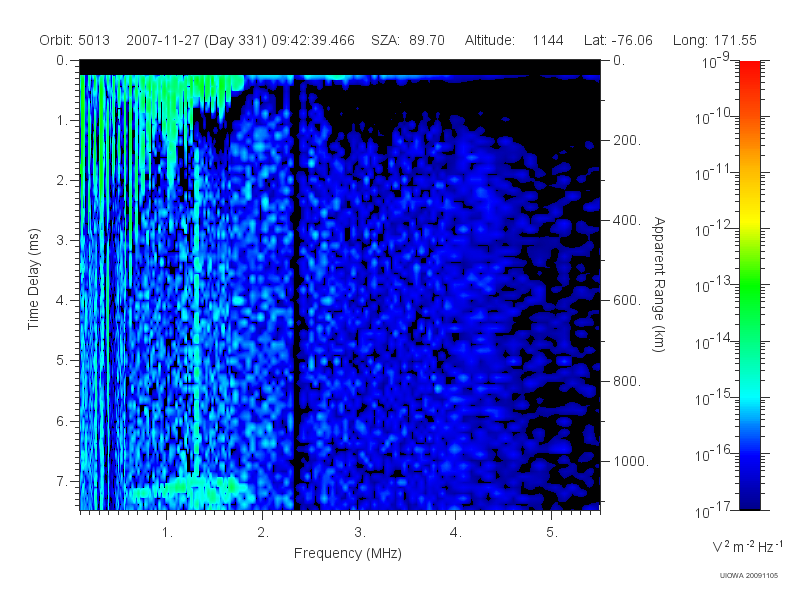800x600 pixels.
Task: Click the Frequency (MHz) axis title
Action: [348, 553]
